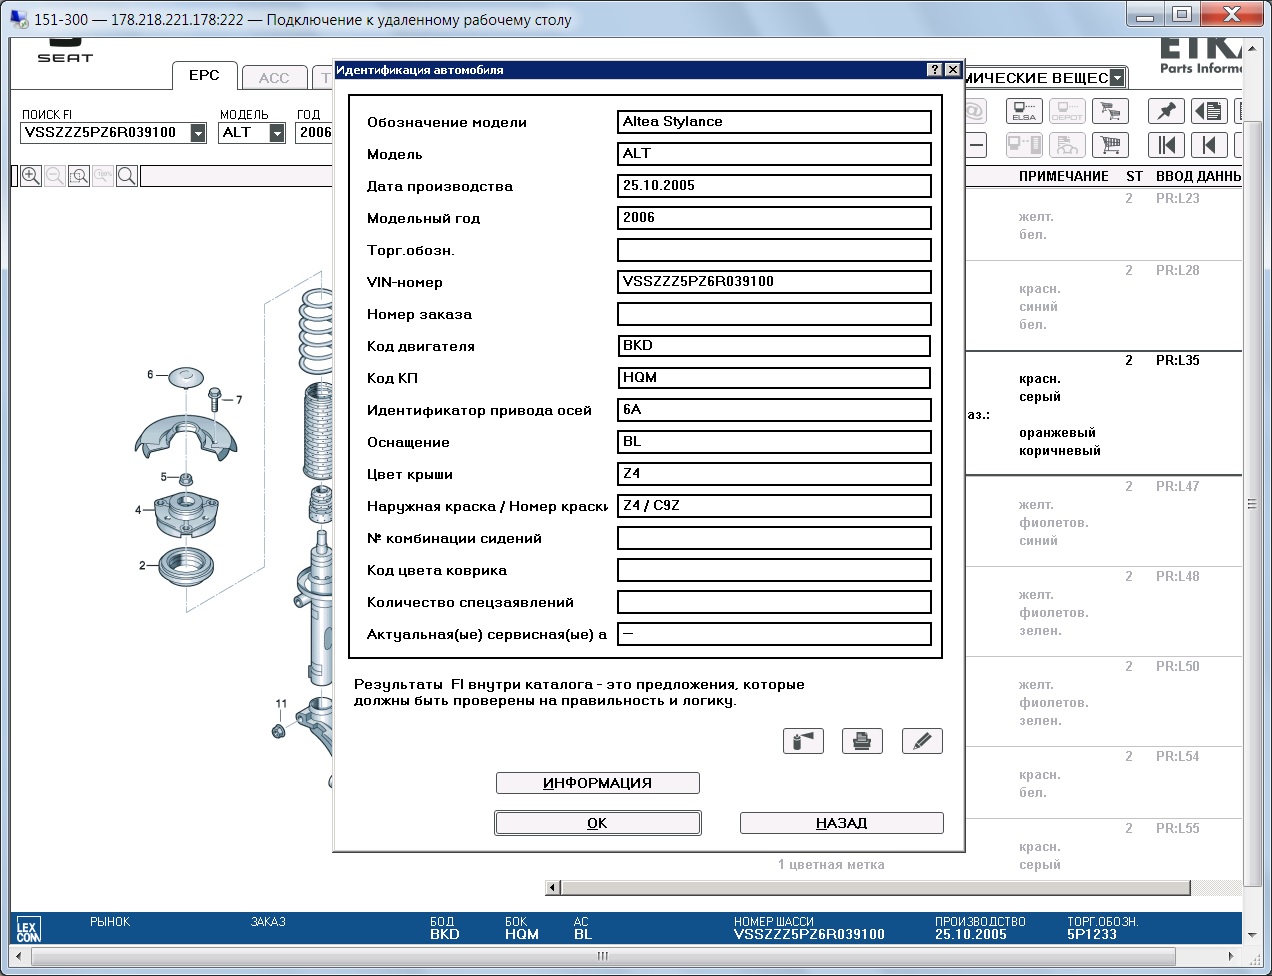
Task: Click the Оснащение field showing BL
Action: click(x=774, y=442)
